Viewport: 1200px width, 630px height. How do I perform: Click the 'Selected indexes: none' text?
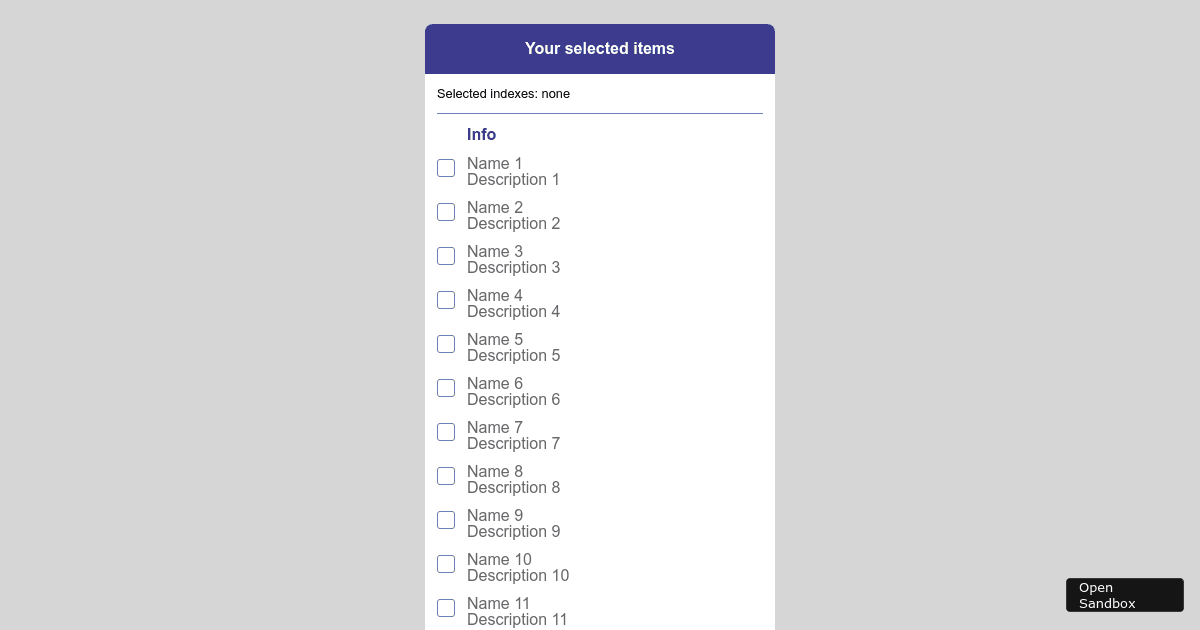click(x=503, y=94)
